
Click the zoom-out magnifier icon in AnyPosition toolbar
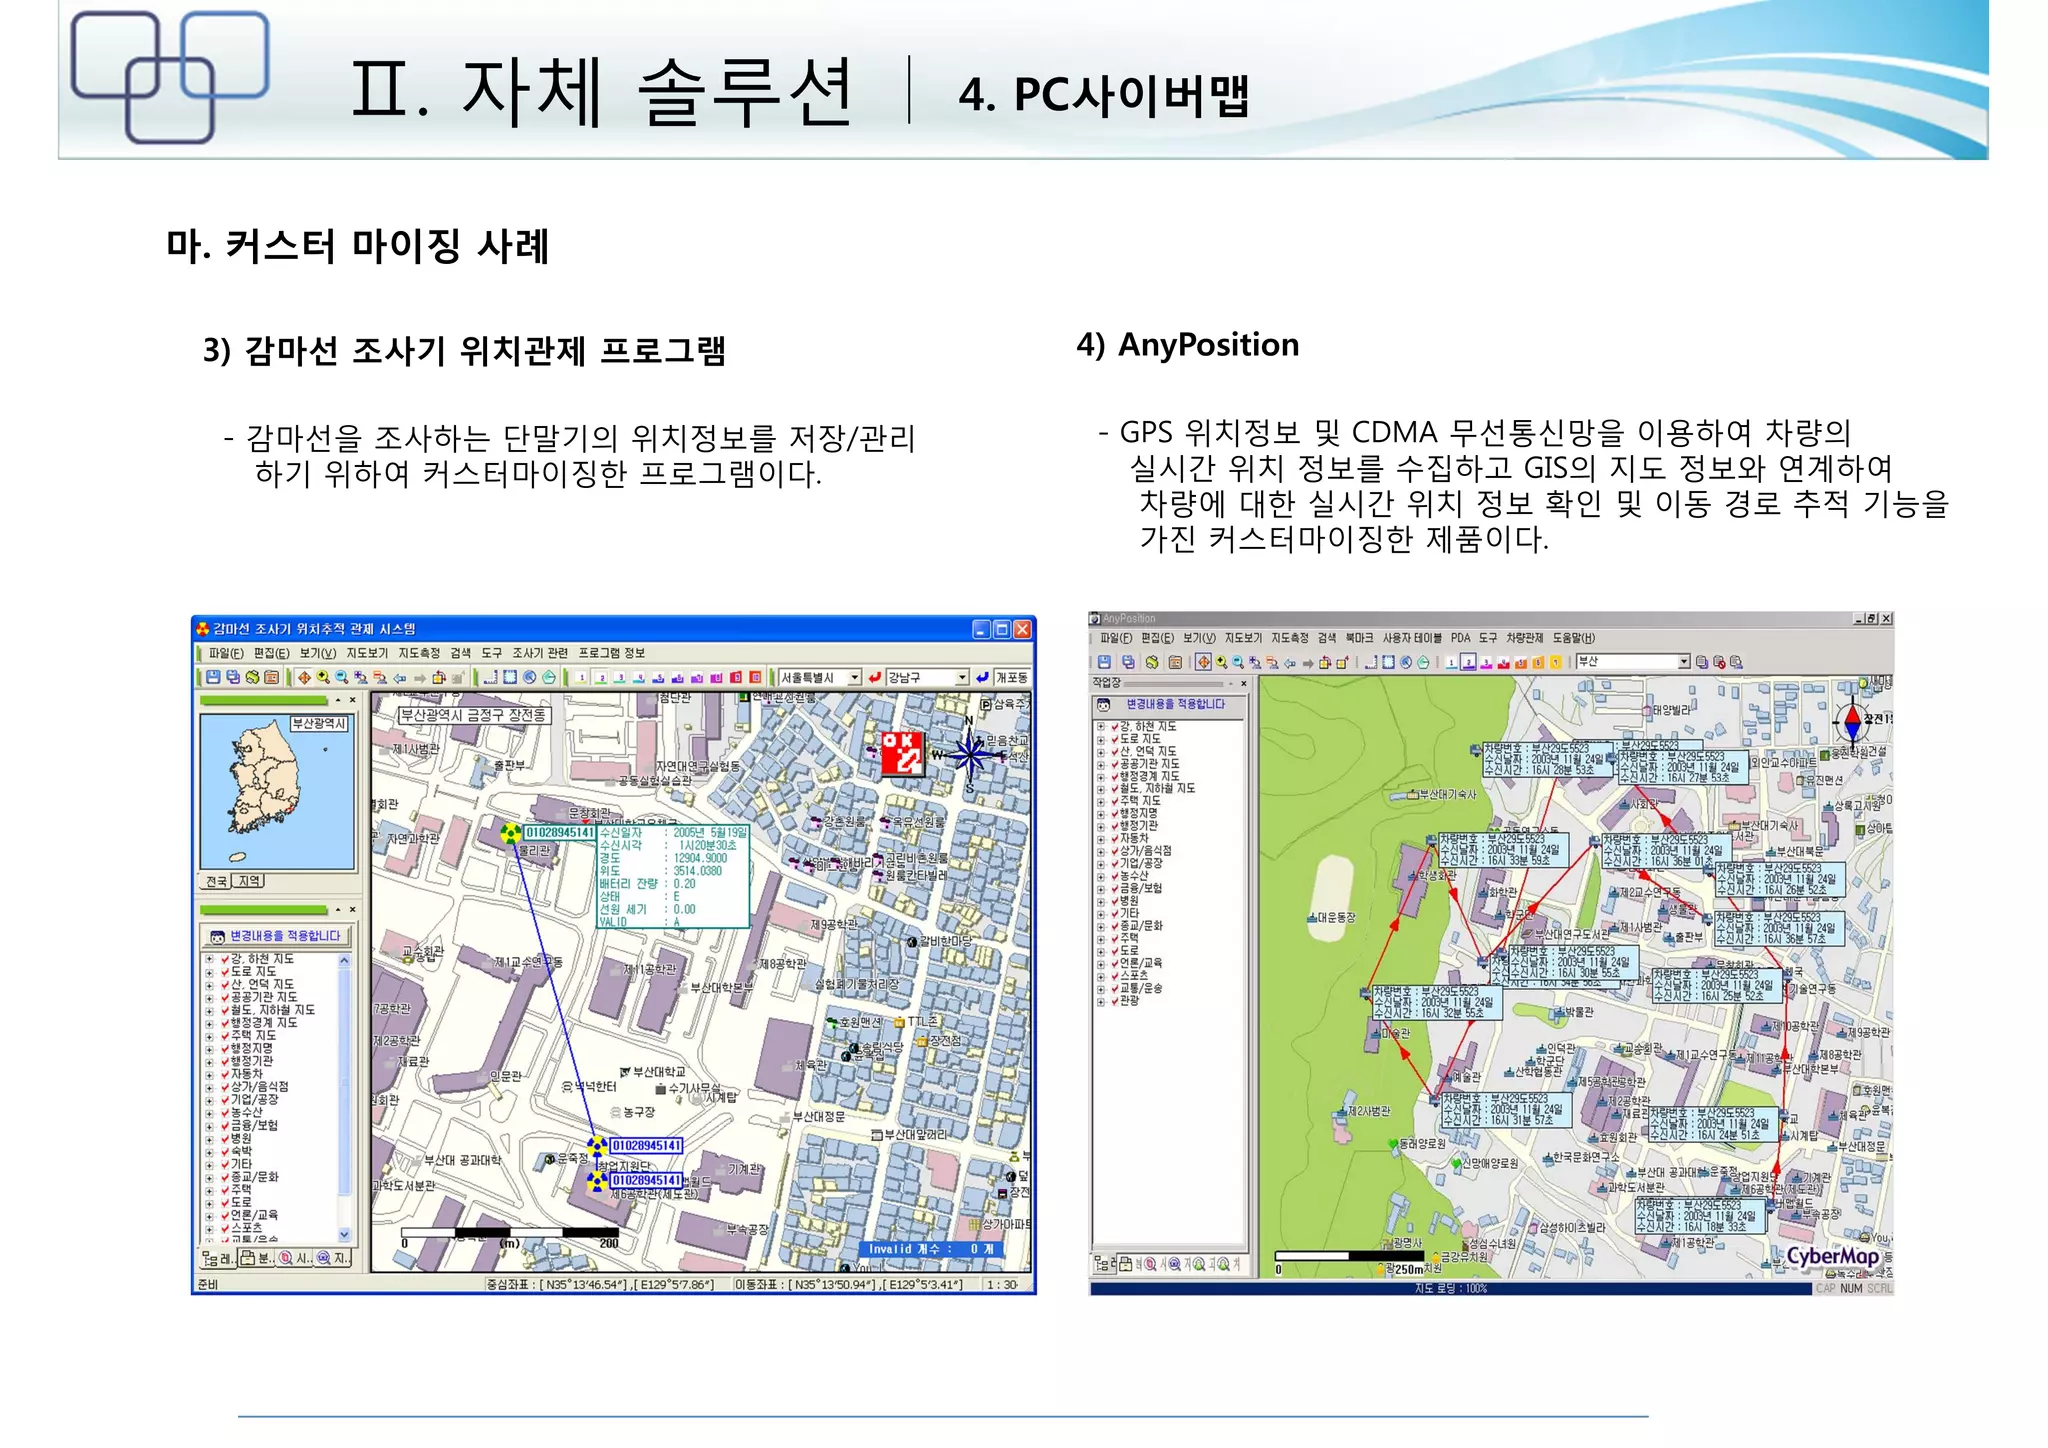1238,662
